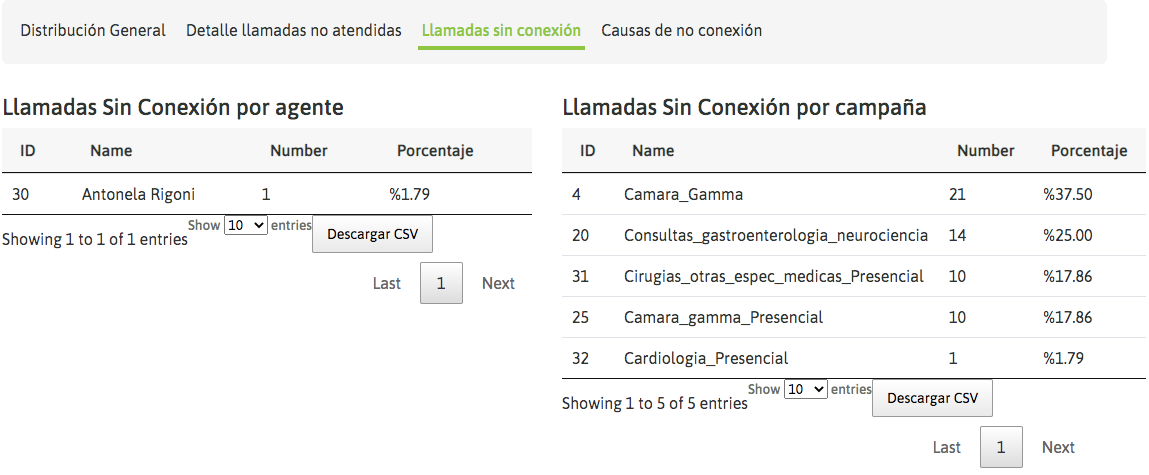Click Last in agent table pagination
Viewport: 1149px width, 475px height.
[387, 284]
